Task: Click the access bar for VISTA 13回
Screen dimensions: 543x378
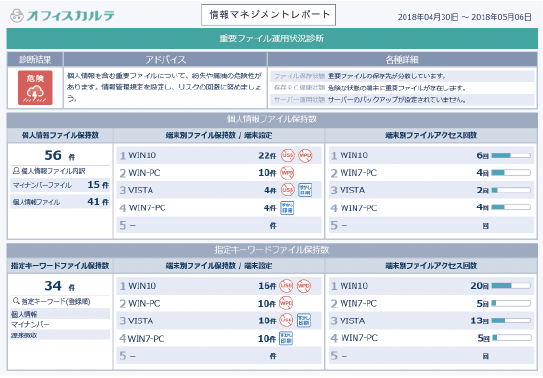Action: click(x=511, y=321)
